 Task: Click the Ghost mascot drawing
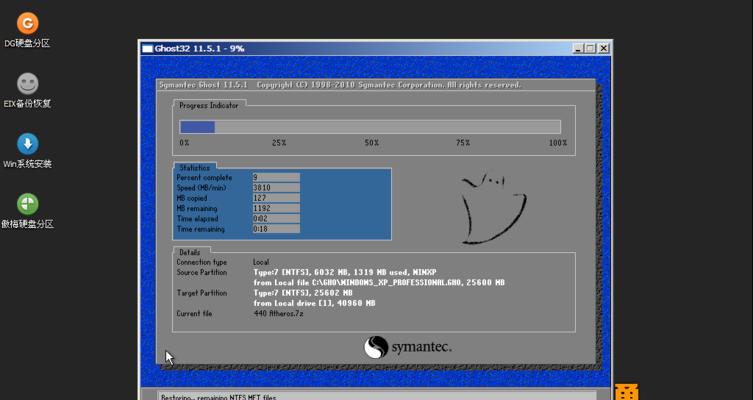tap(493, 208)
